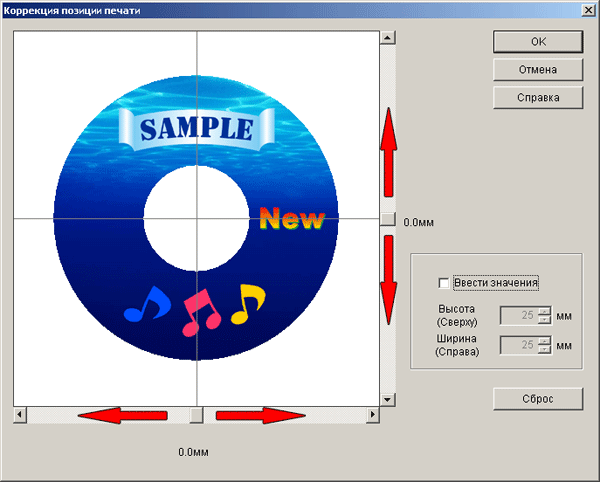
Task: Click the red down arrow beside the preview
Action: tap(388, 280)
